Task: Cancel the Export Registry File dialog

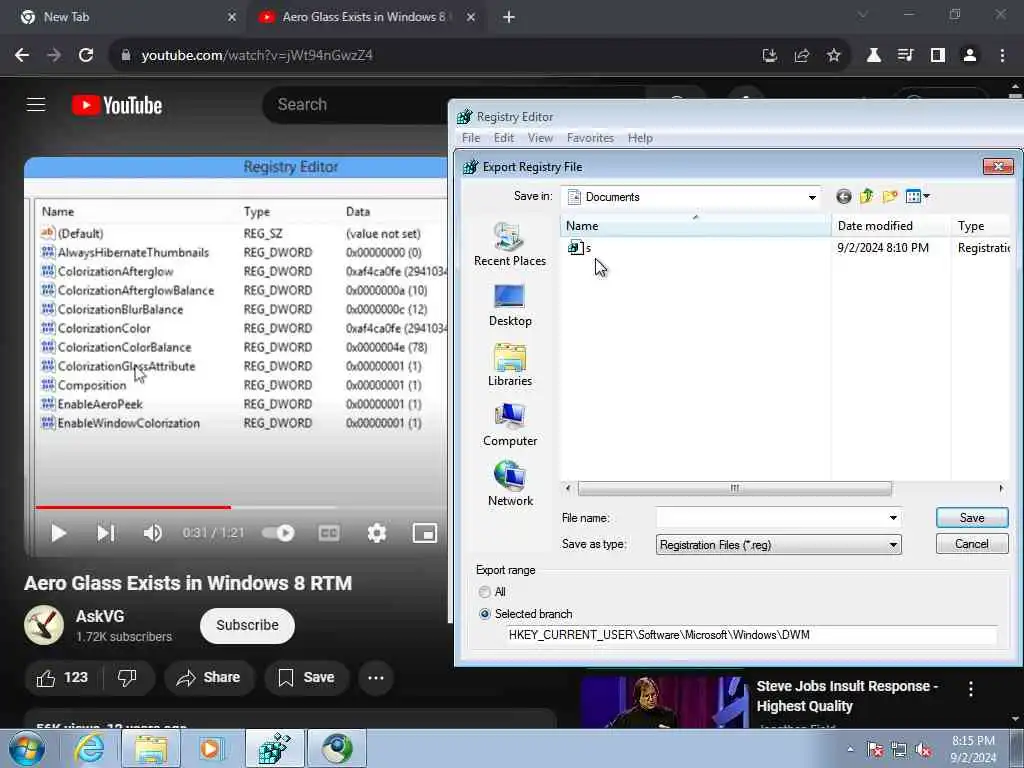Action: 972,544
